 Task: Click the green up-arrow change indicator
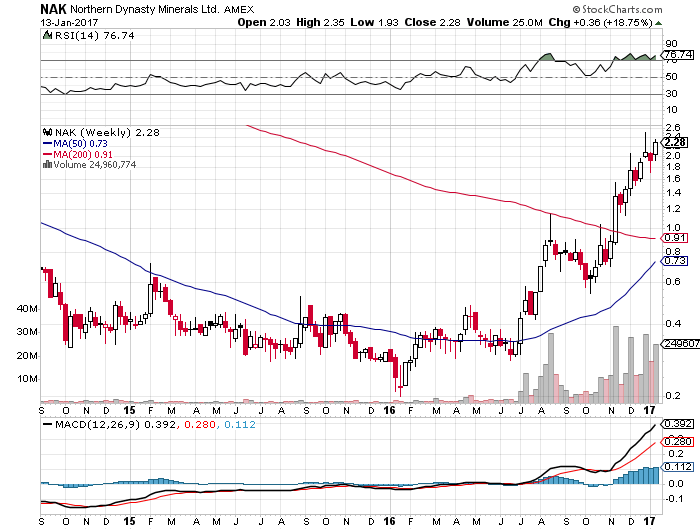(x=658, y=23)
